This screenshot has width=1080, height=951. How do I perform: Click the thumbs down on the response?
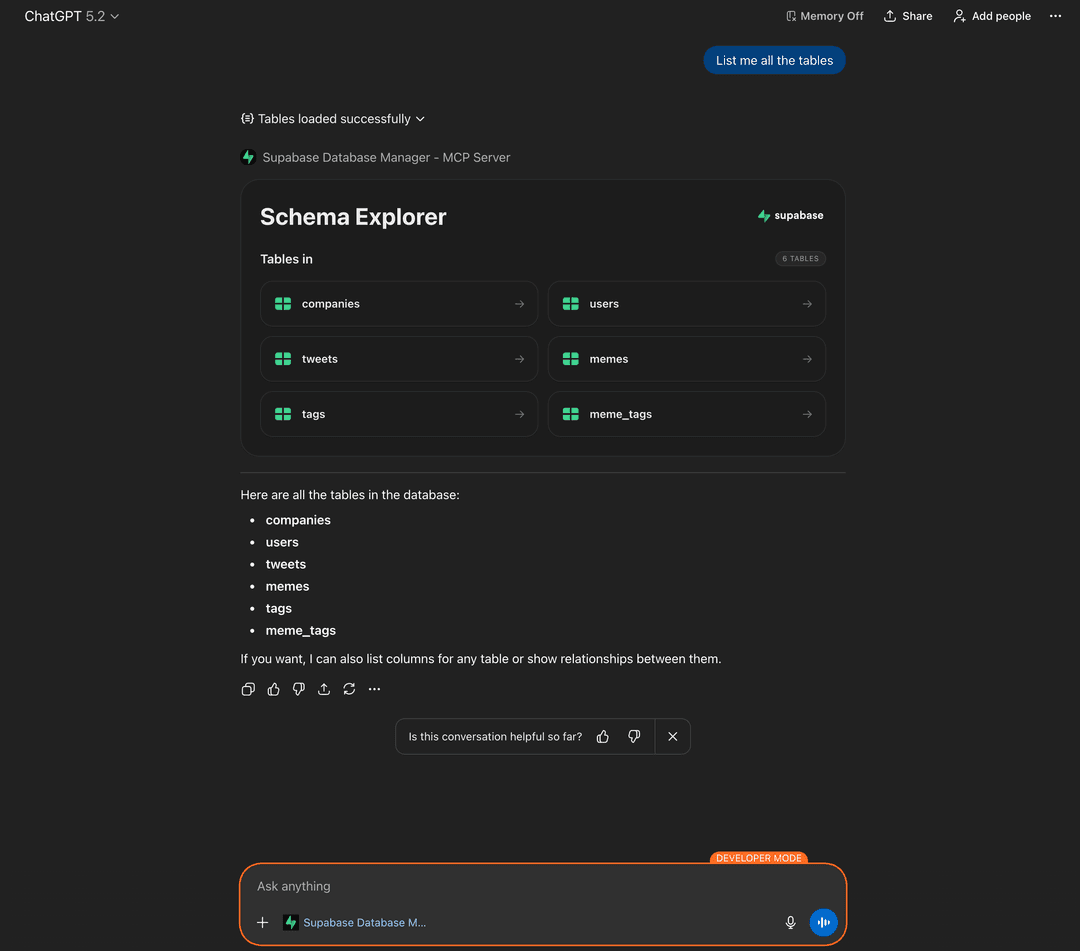(298, 689)
